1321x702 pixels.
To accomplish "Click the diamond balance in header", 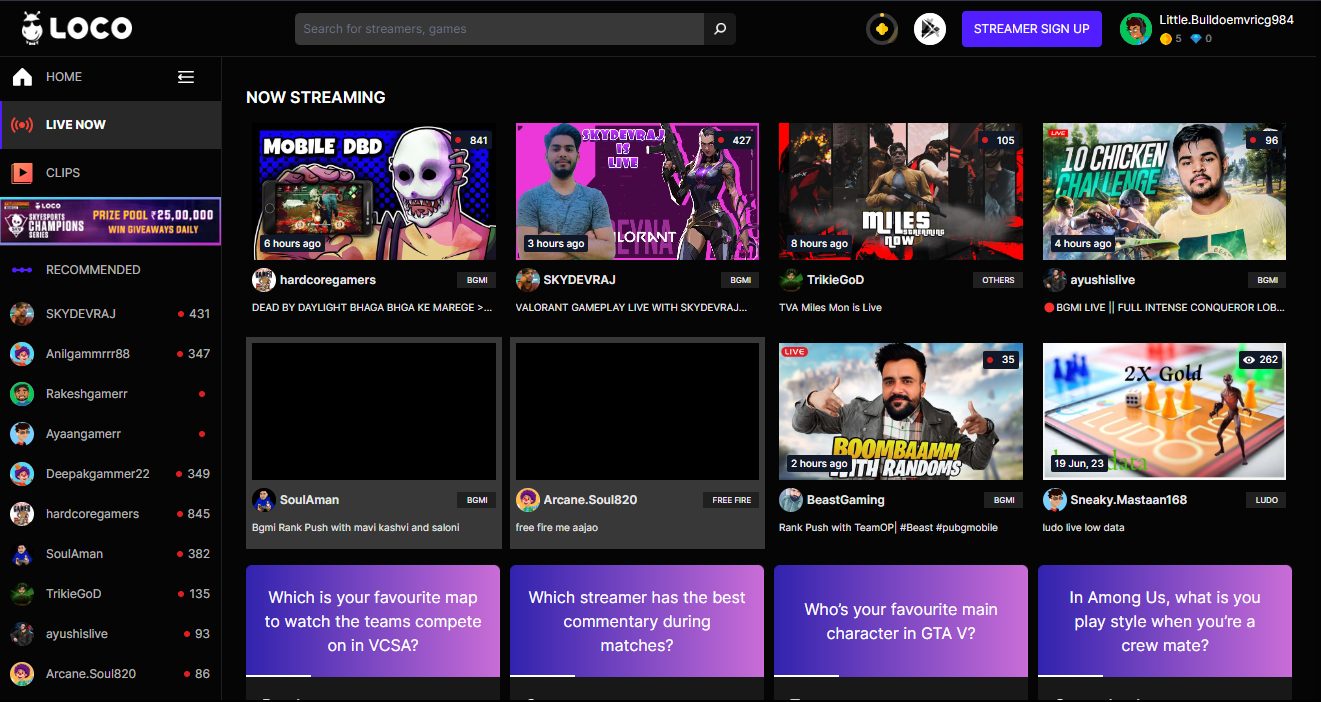I will 1201,39.
